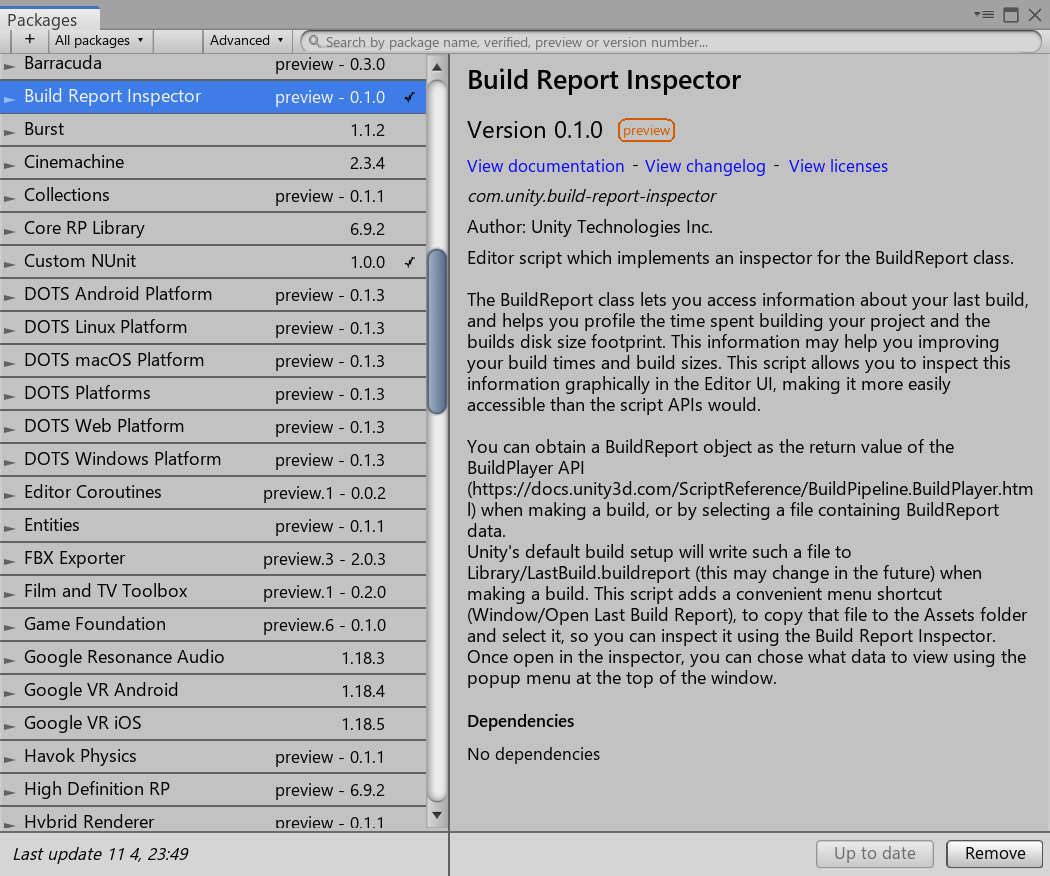This screenshot has height=876, width=1050.
Task: Select the Havok Physics package
Action: [150, 756]
